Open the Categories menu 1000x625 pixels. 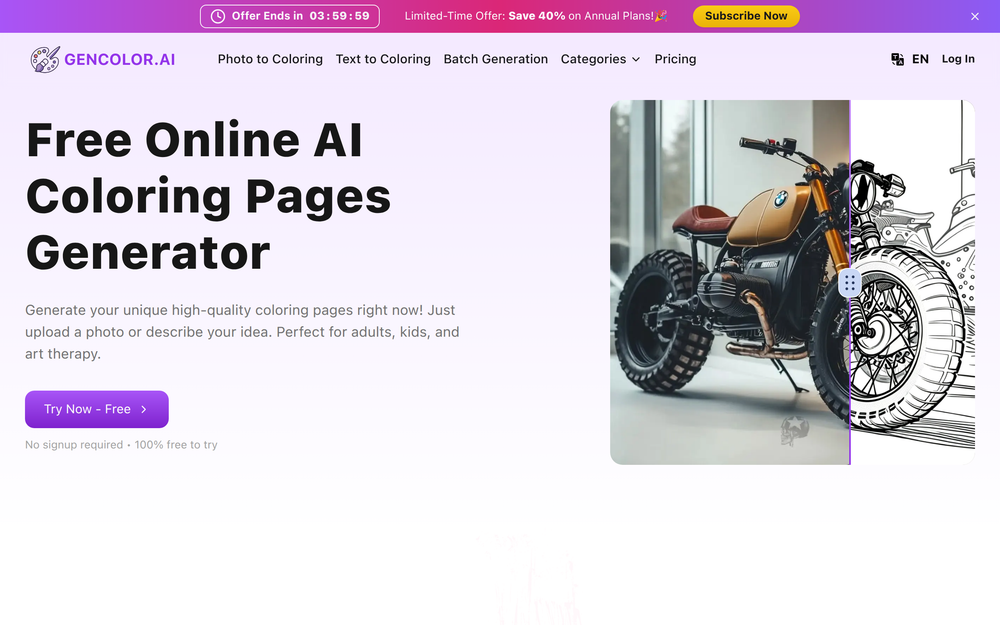(x=600, y=59)
